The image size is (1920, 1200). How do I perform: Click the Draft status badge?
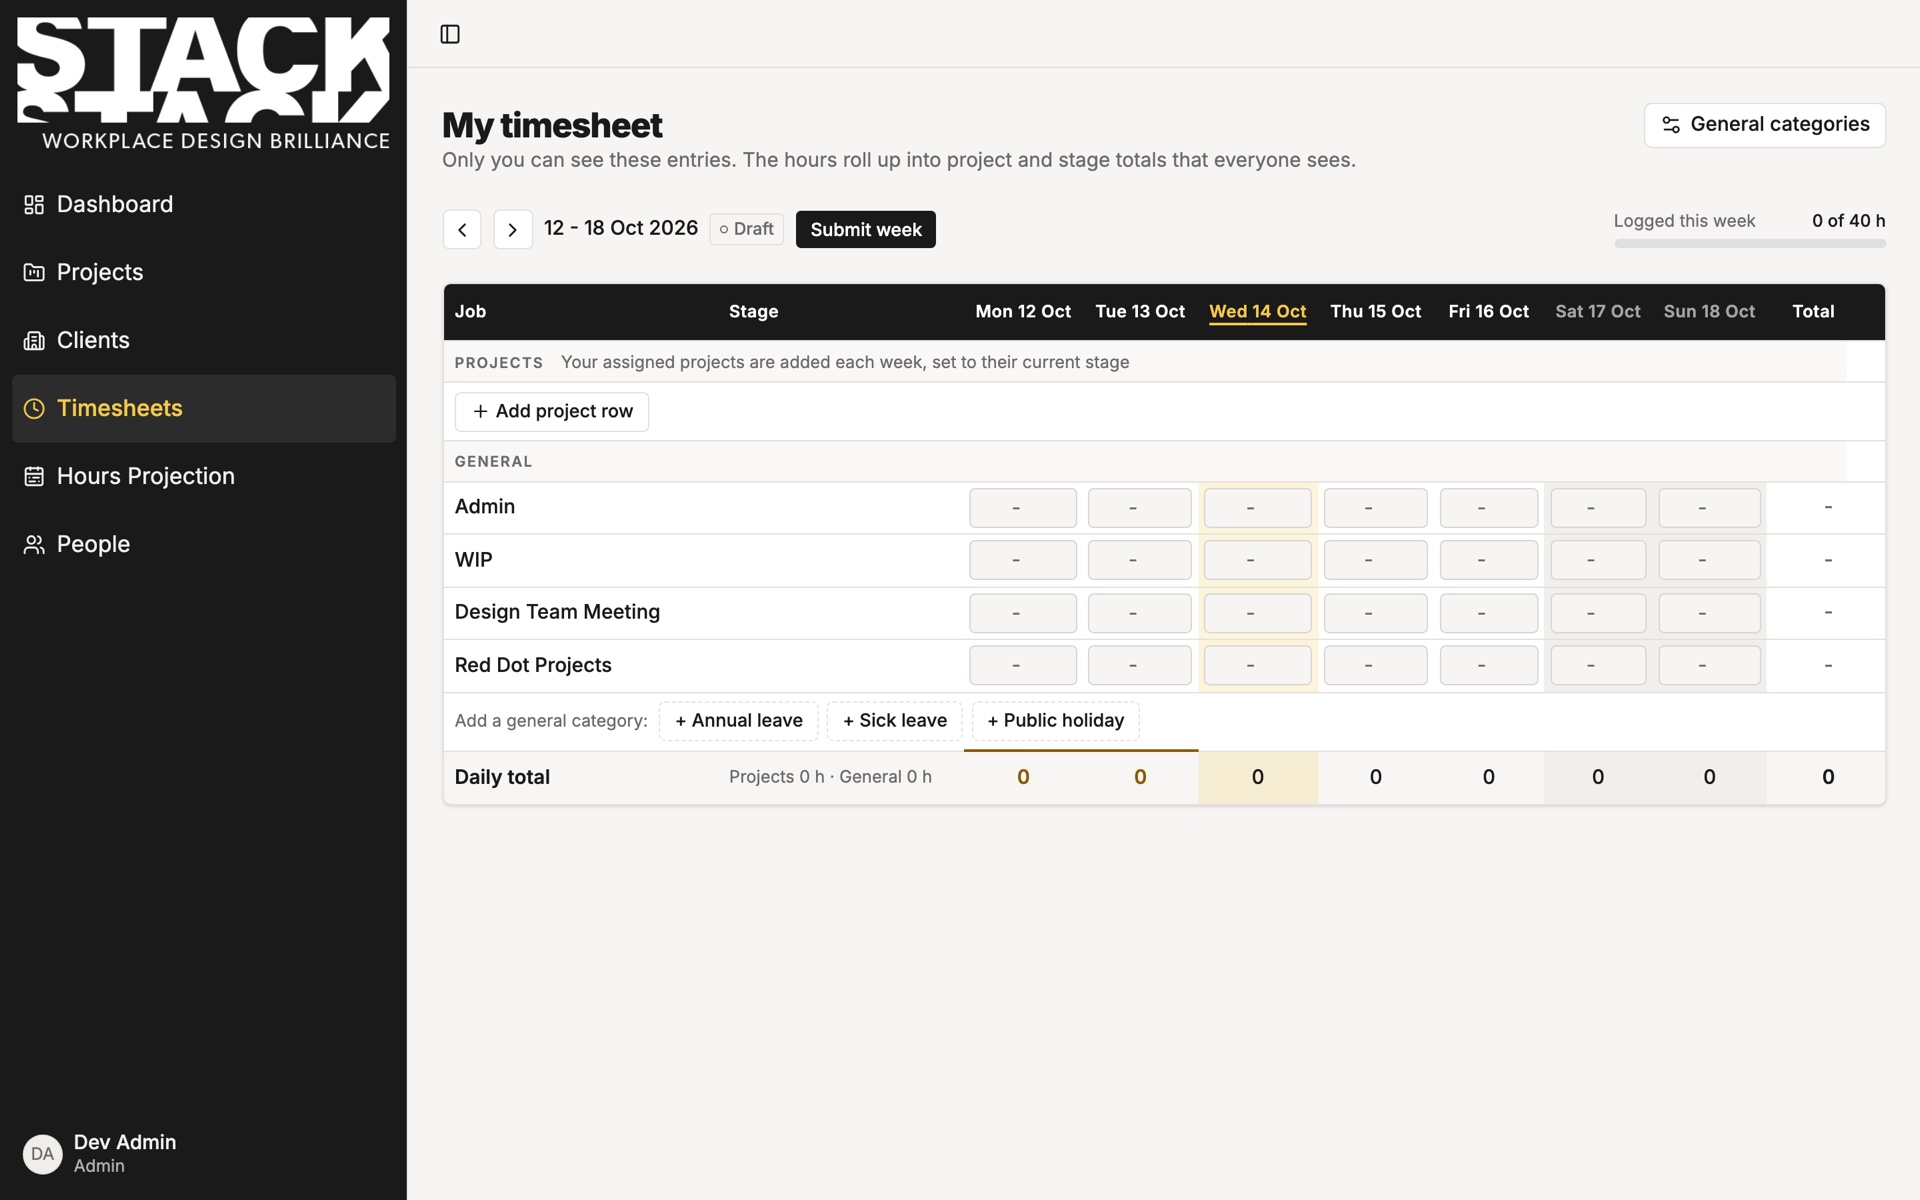click(x=747, y=229)
